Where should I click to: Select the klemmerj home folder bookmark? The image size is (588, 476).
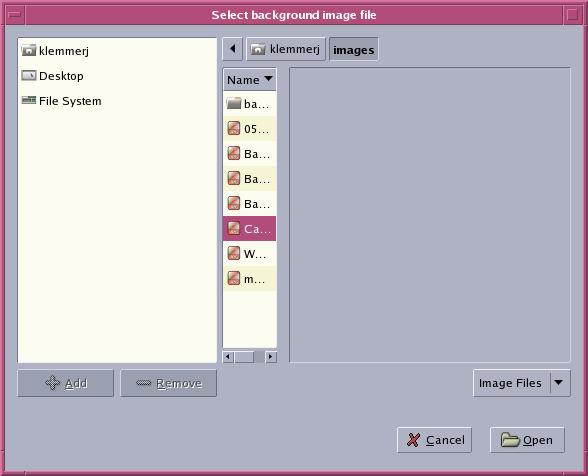tap(56, 51)
